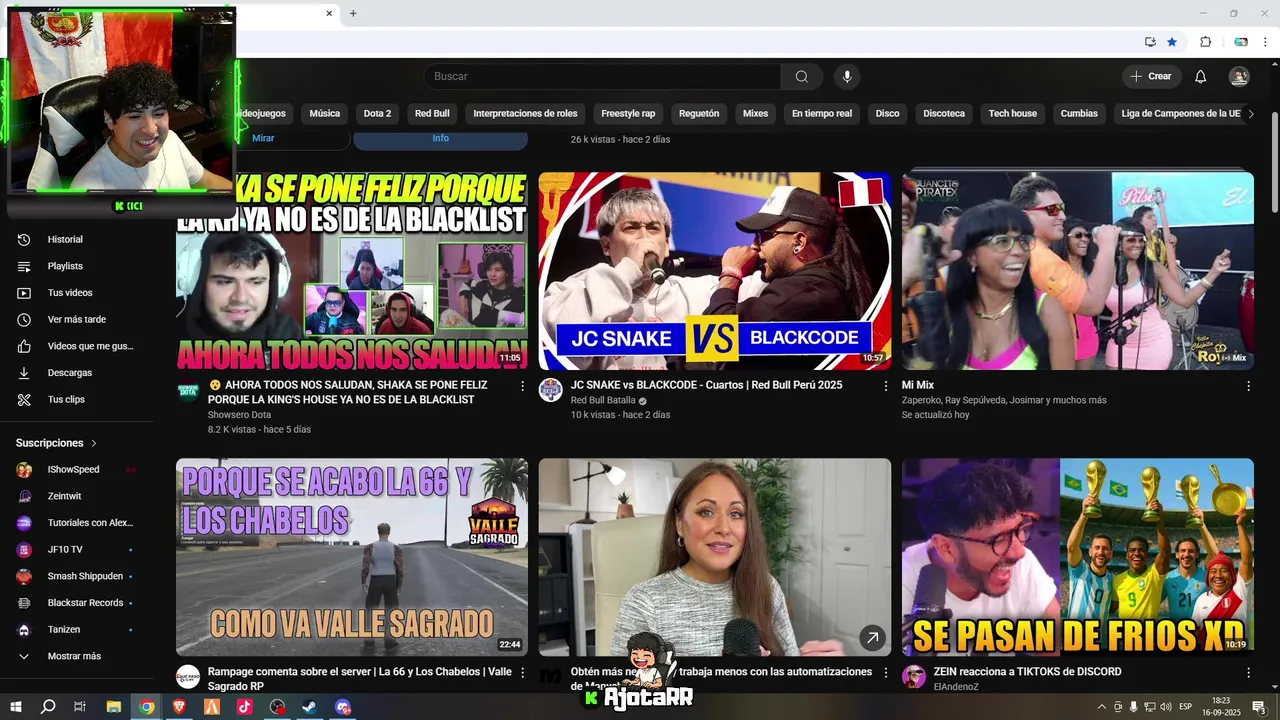1280x720 pixels.
Task: Open the Chrome profile avatar
Action: pos(1241,42)
